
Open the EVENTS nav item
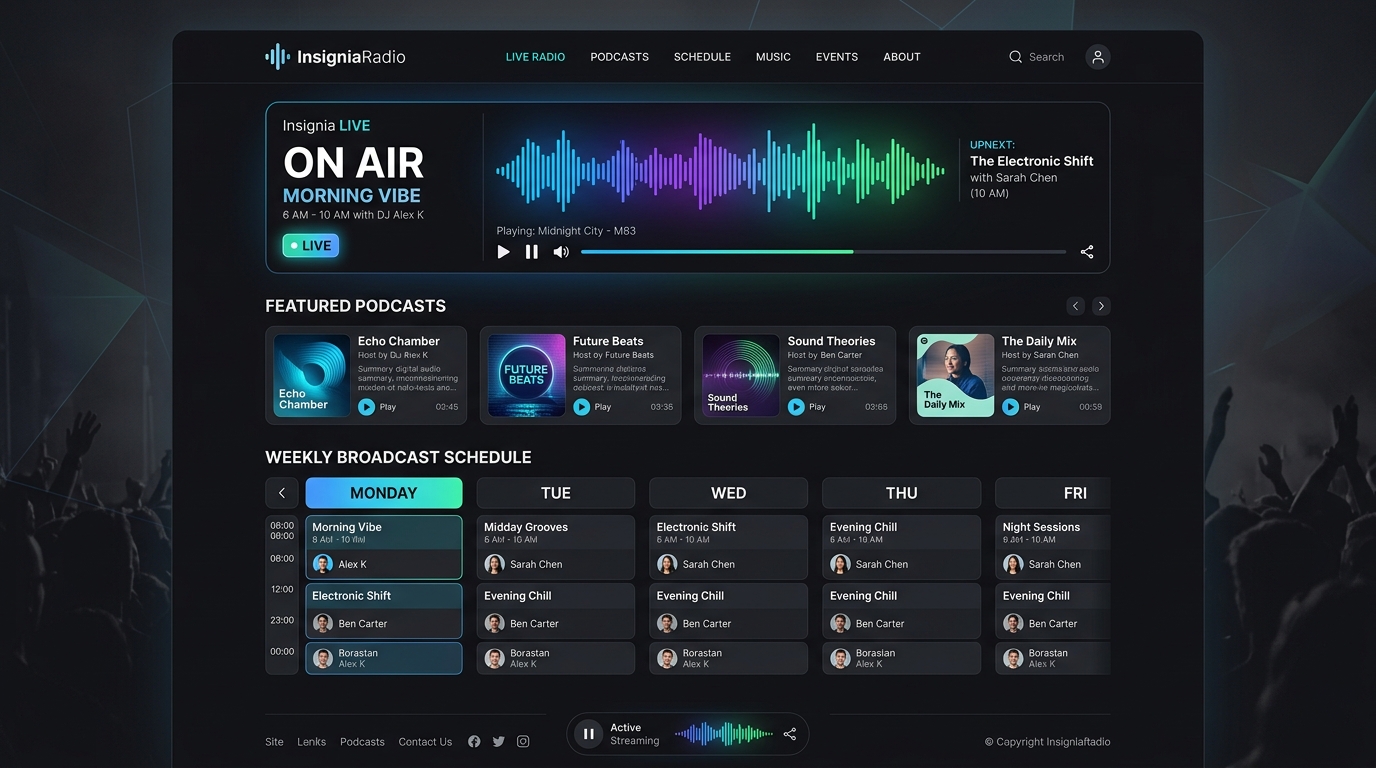(x=837, y=57)
